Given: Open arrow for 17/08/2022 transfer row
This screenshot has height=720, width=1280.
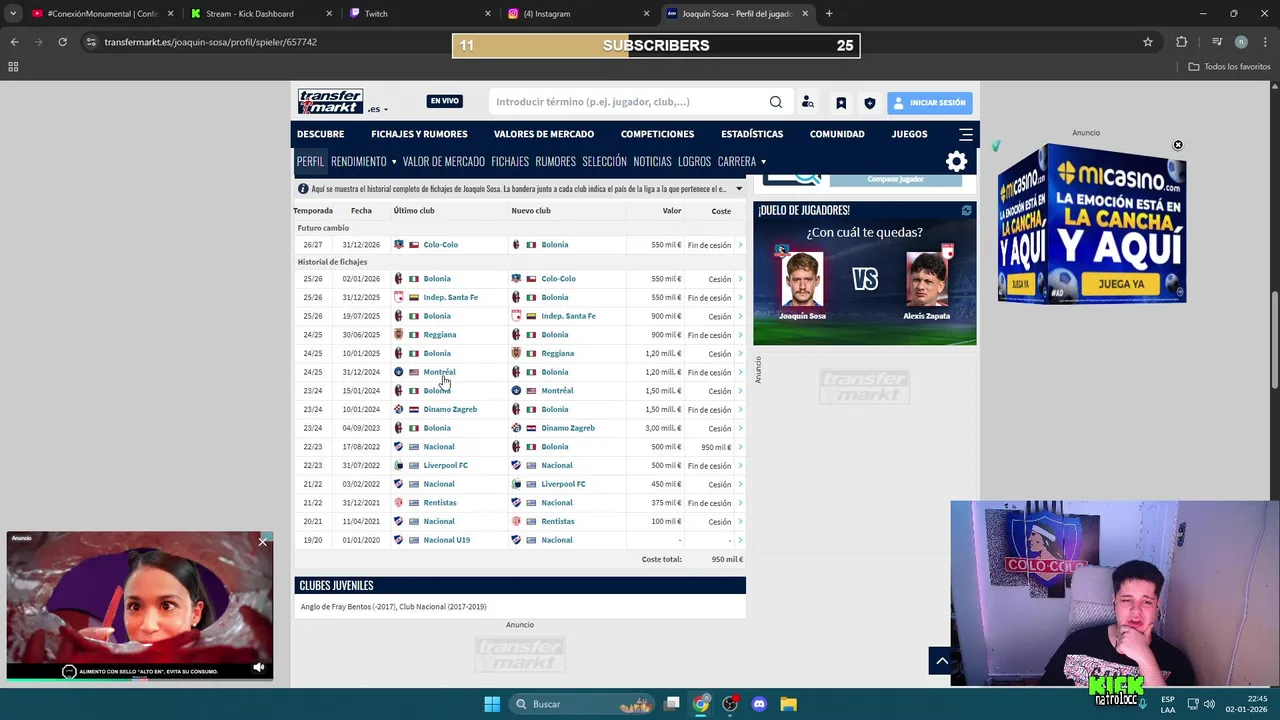Looking at the screenshot, I should tap(740, 447).
